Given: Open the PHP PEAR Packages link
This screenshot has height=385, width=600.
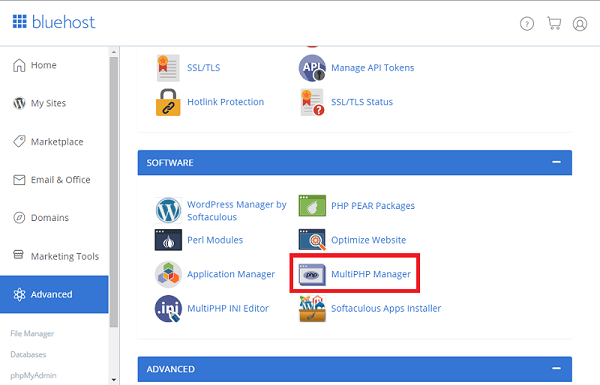Looking at the screenshot, I should [x=373, y=206].
